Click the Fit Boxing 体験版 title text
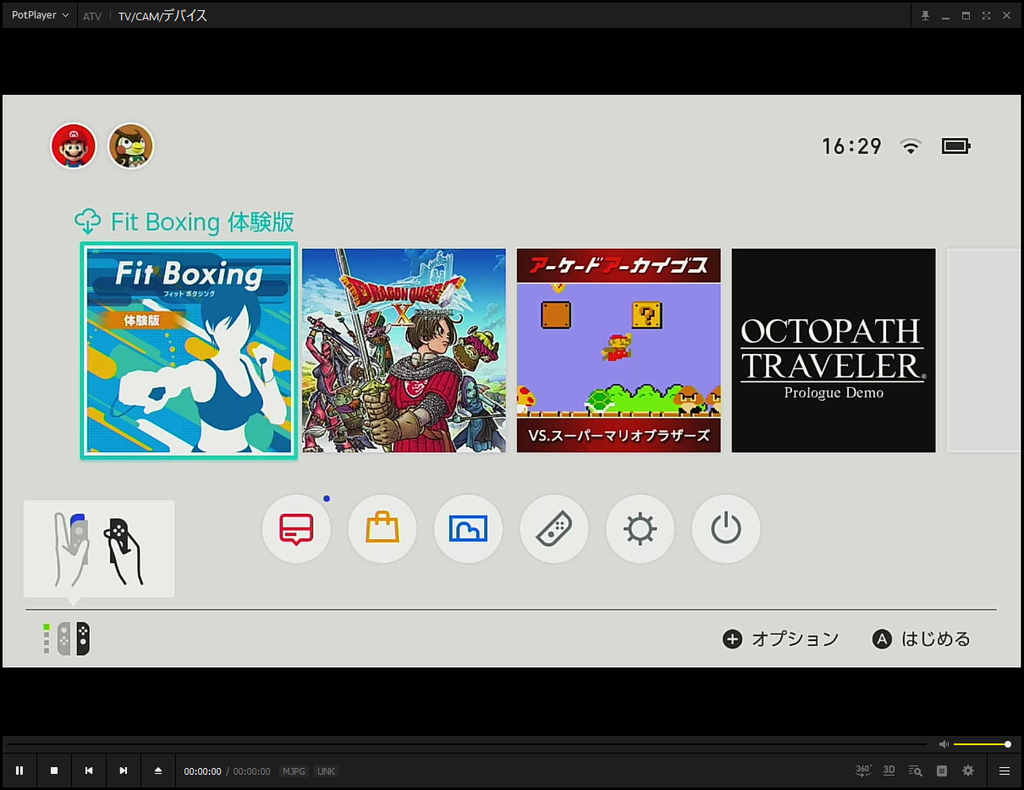Image resolution: width=1024 pixels, height=790 pixels. tap(202, 222)
